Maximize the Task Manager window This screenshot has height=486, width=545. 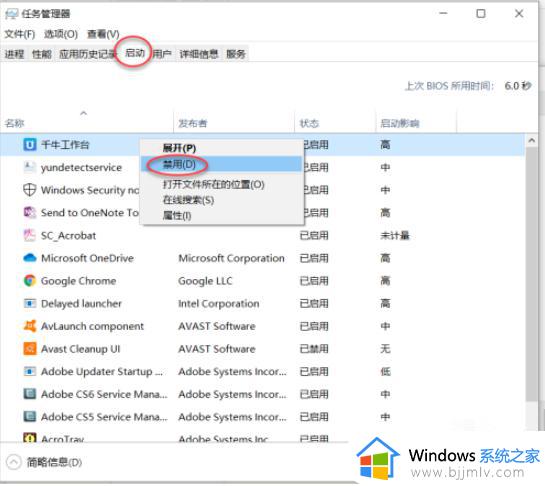tap(481, 14)
